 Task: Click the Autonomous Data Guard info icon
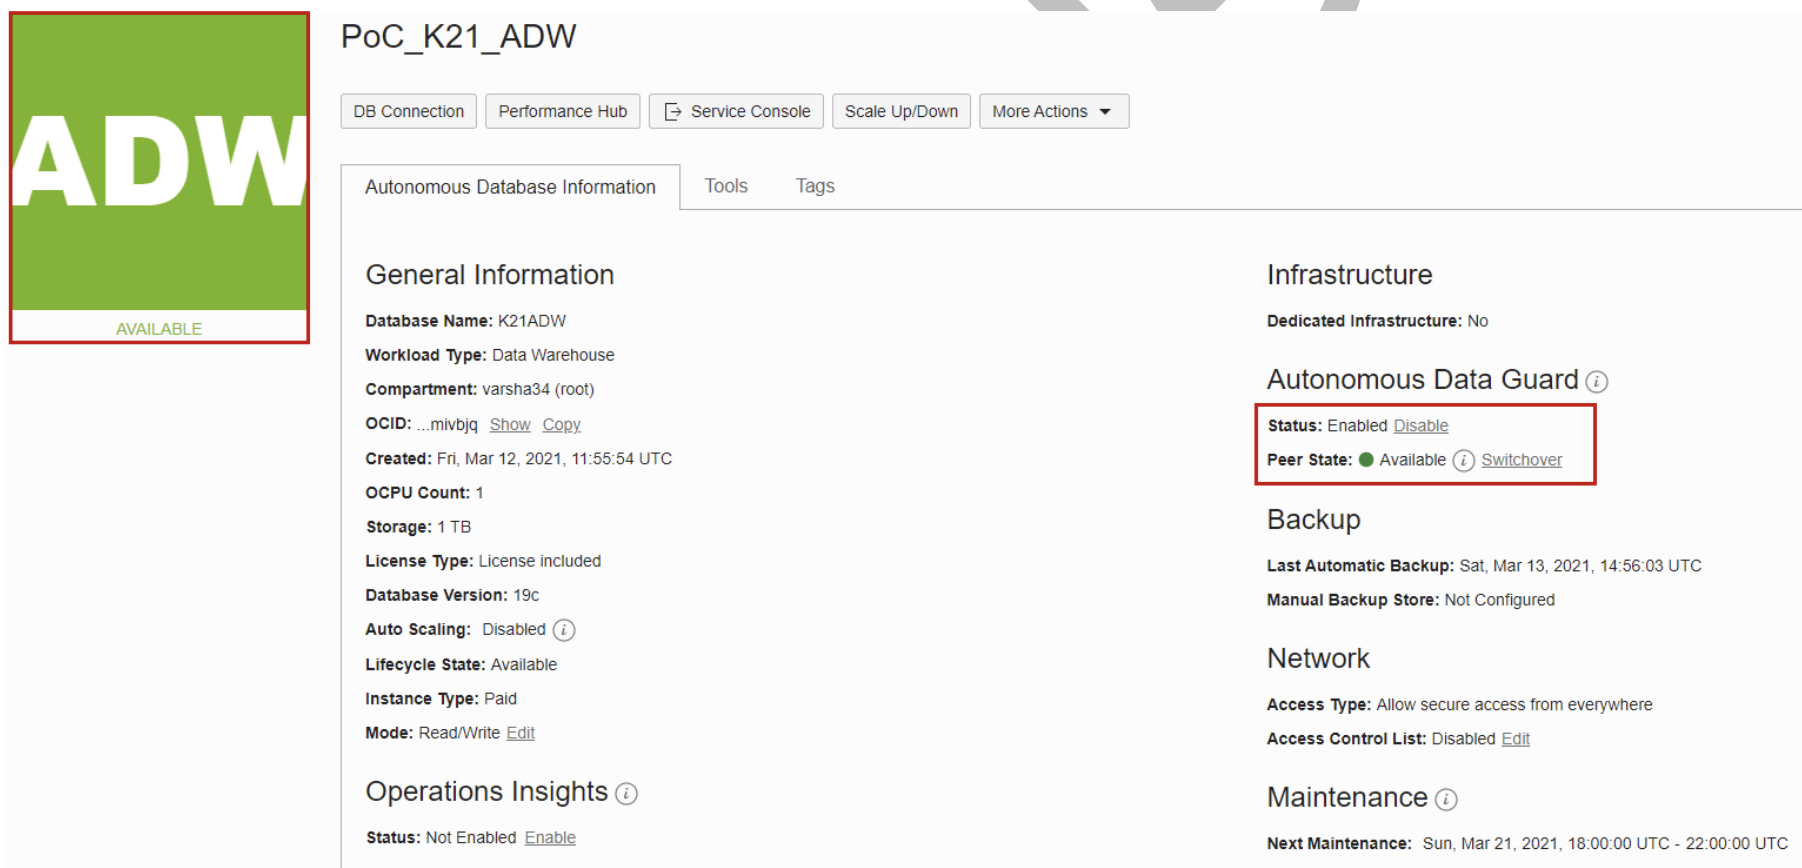tap(1597, 382)
